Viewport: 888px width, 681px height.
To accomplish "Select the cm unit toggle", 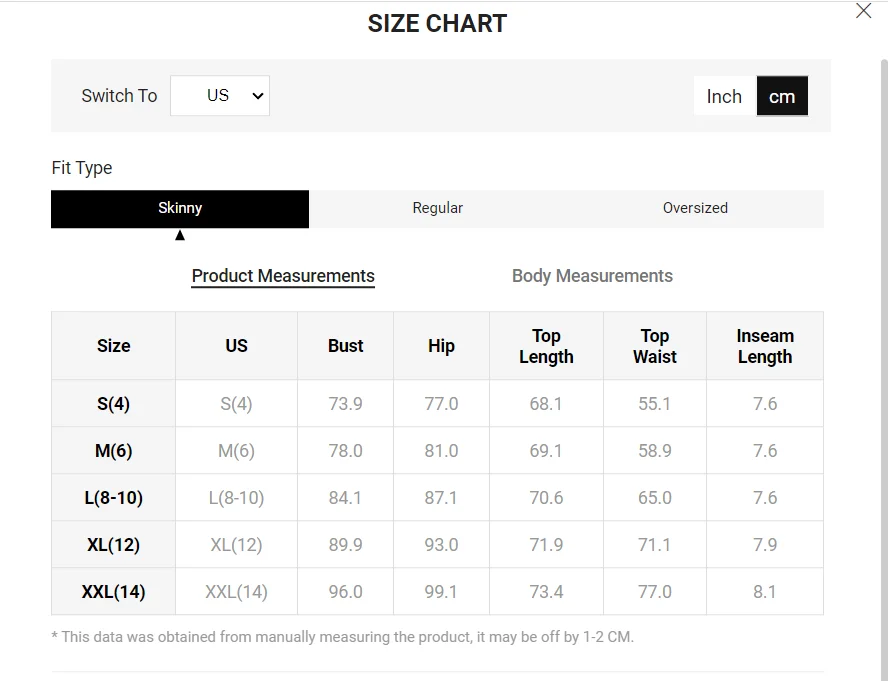I will [782, 96].
